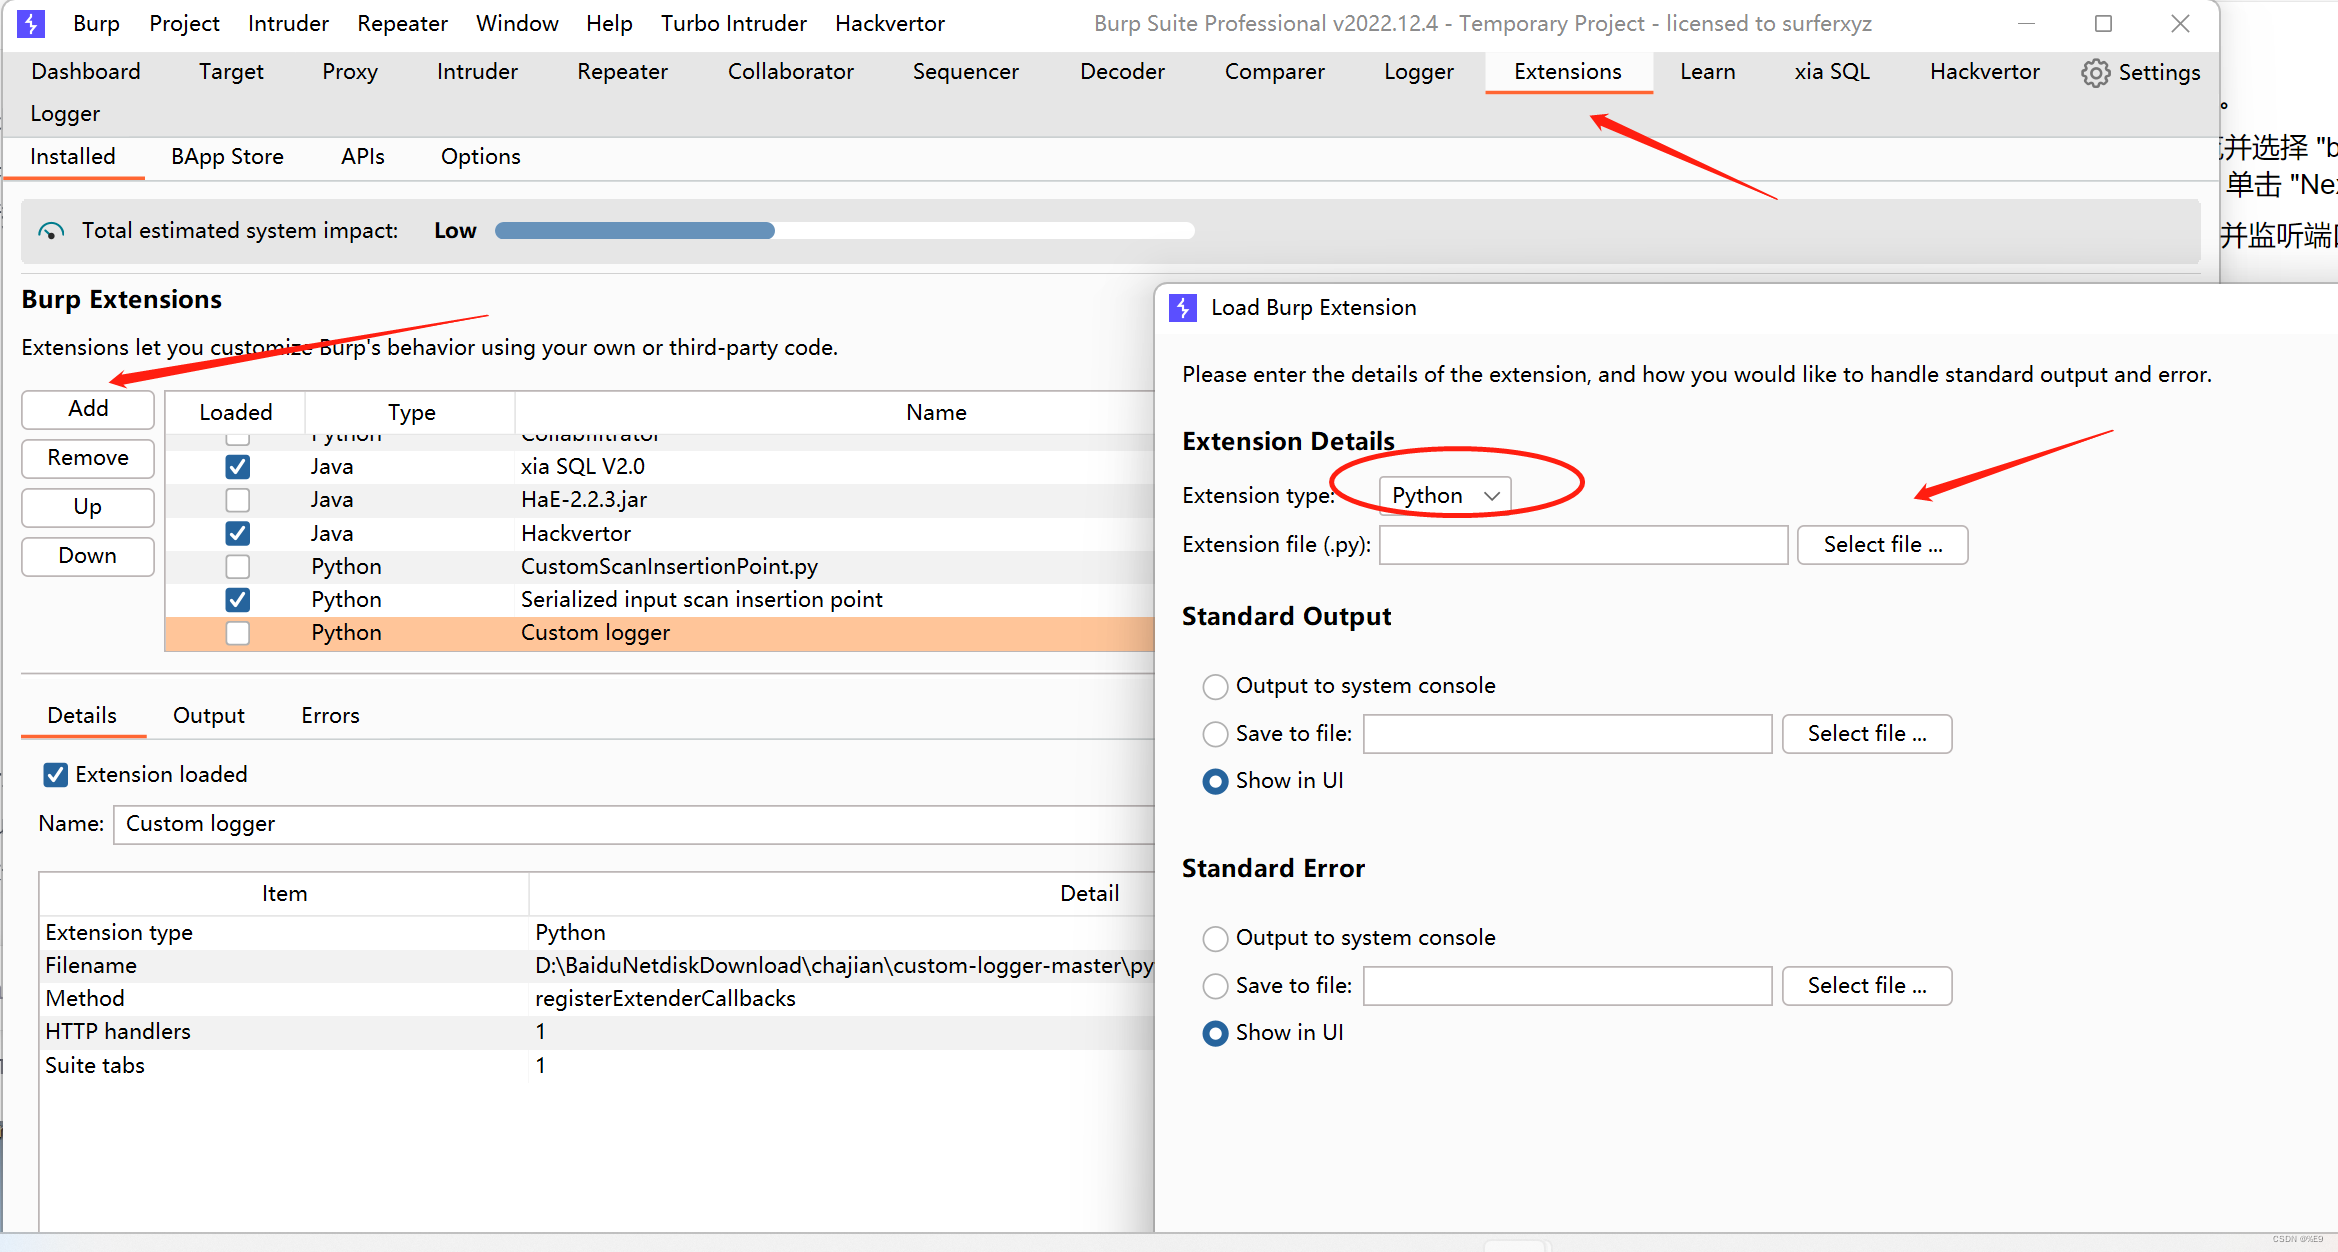Click the Add extension button
The height and width of the screenshot is (1252, 2338).
pyautogui.click(x=88, y=409)
